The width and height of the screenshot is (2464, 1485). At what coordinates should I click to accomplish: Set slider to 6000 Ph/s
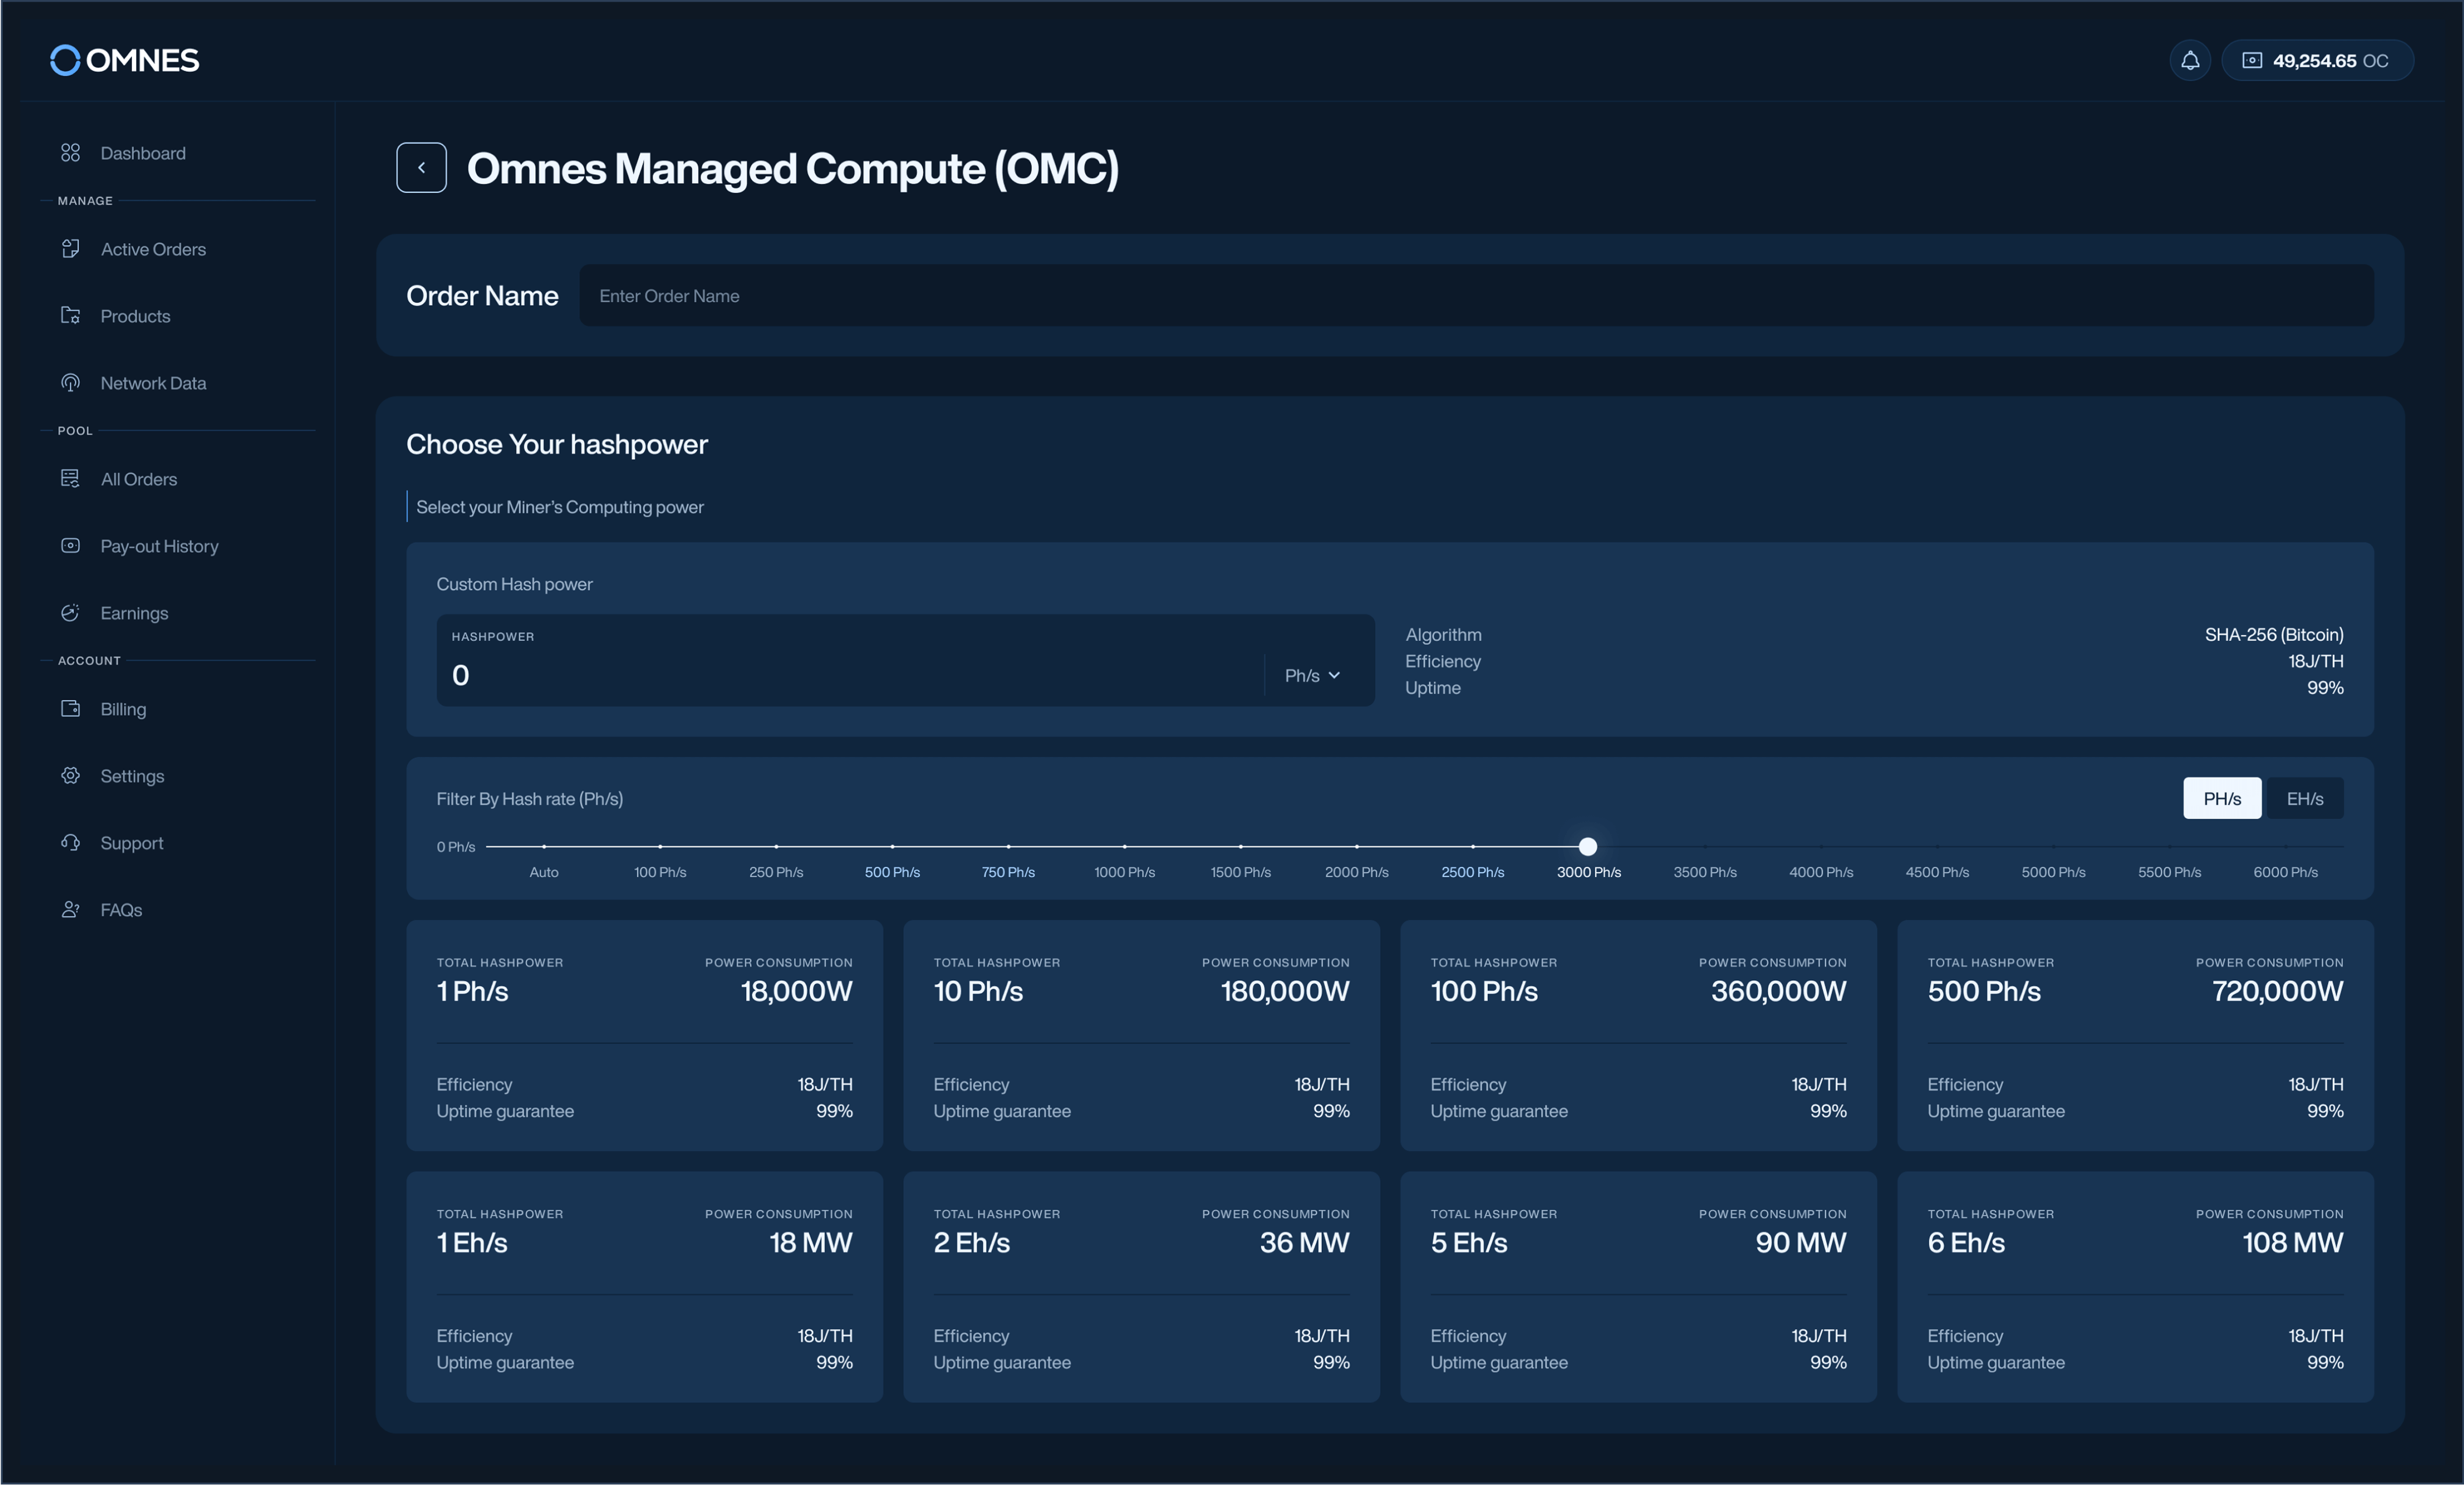pos(2285,872)
